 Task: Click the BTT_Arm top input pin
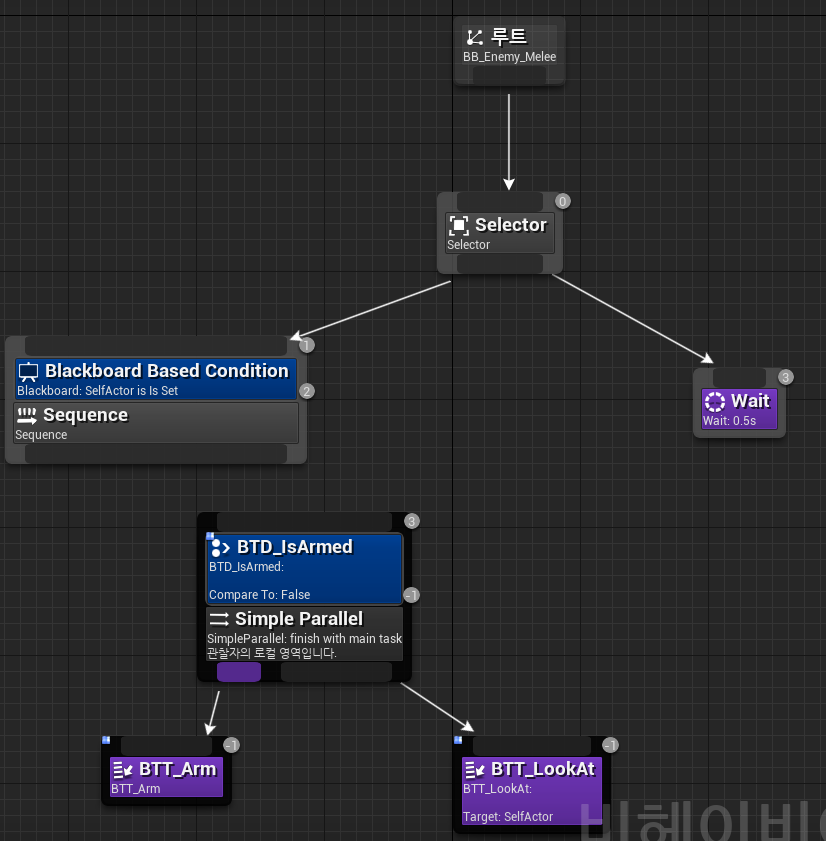click(x=166, y=746)
